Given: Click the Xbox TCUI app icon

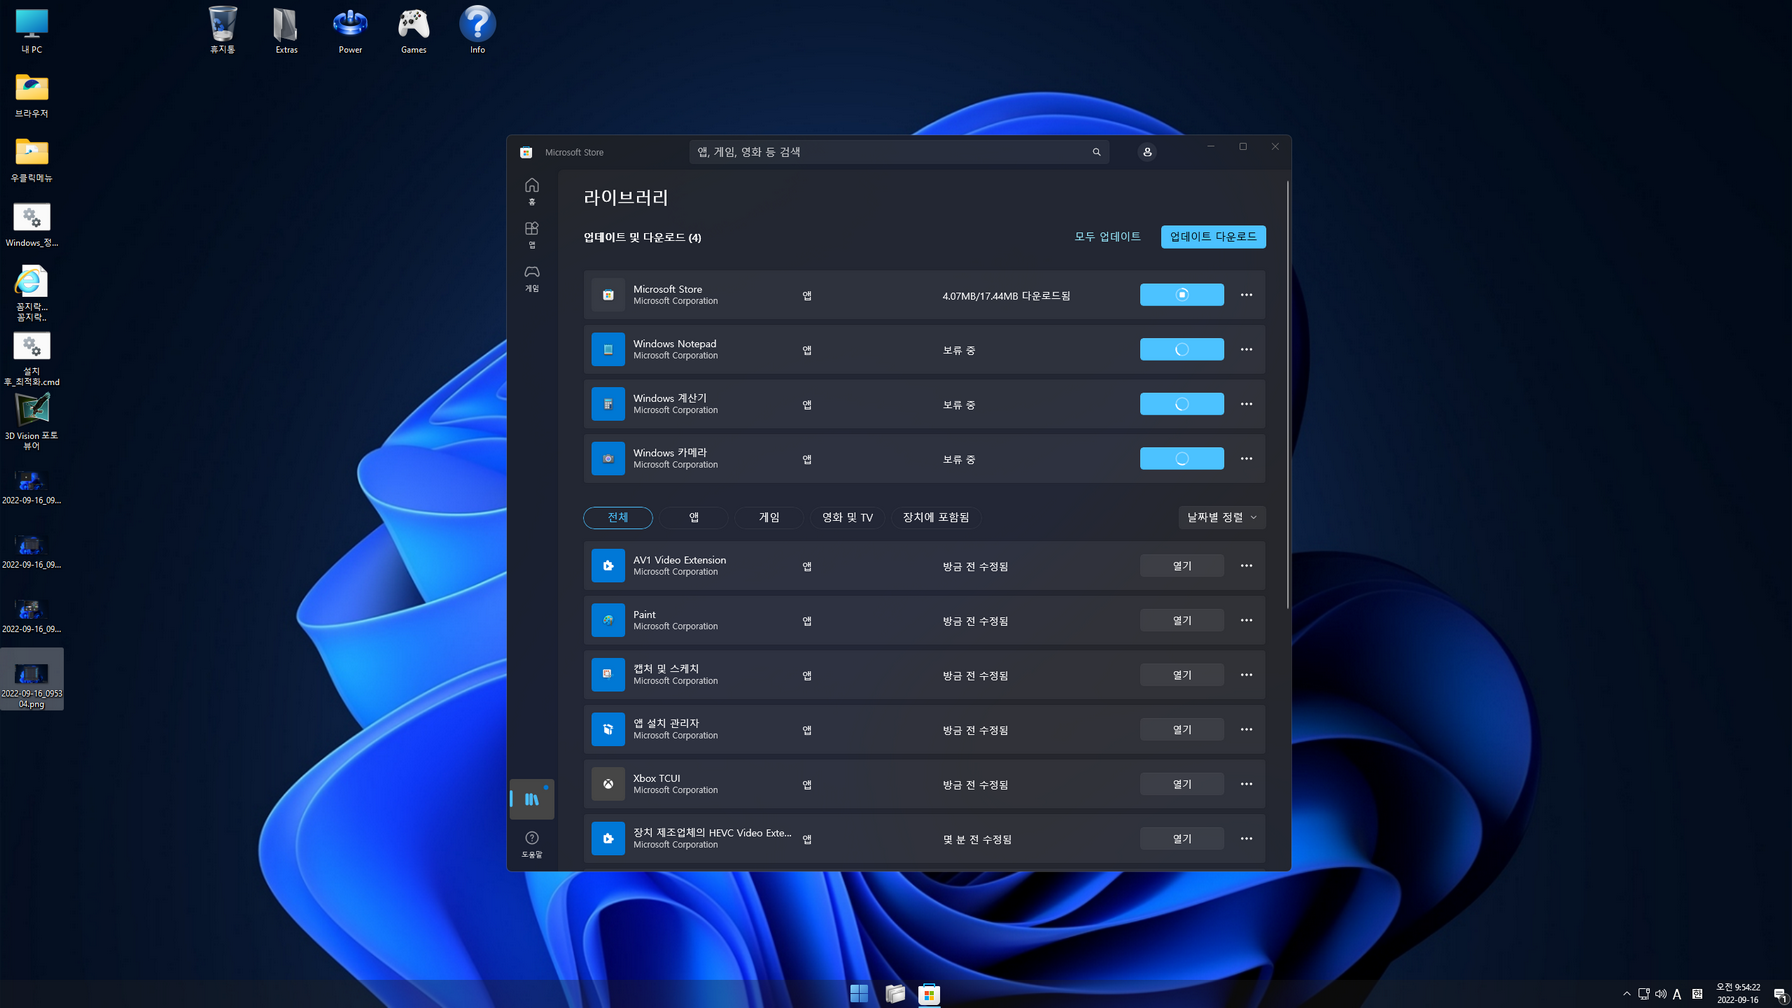Looking at the screenshot, I should coord(608,784).
